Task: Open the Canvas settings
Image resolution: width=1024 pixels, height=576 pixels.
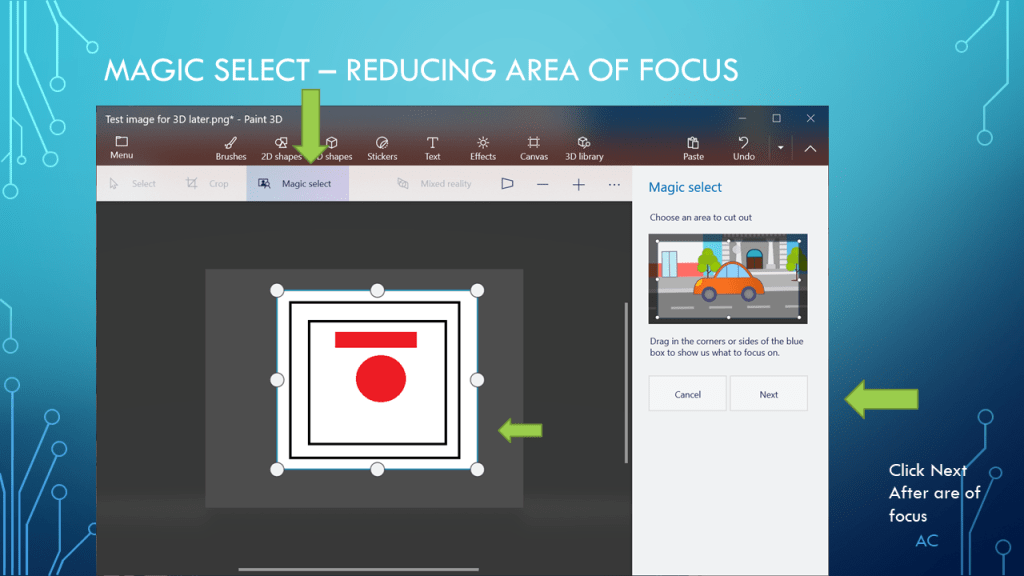Action: [534, 148]
